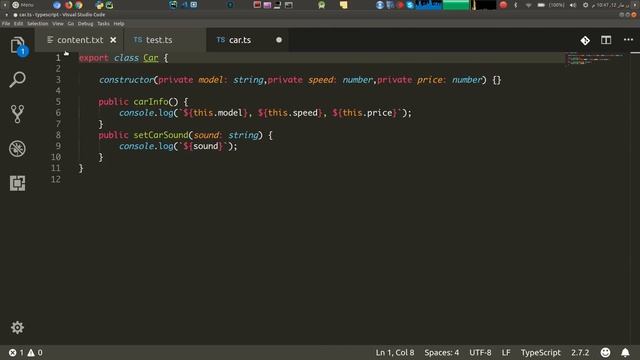Open the yellow sticky notes icon
640x360 pixels.
coord(344,5)
